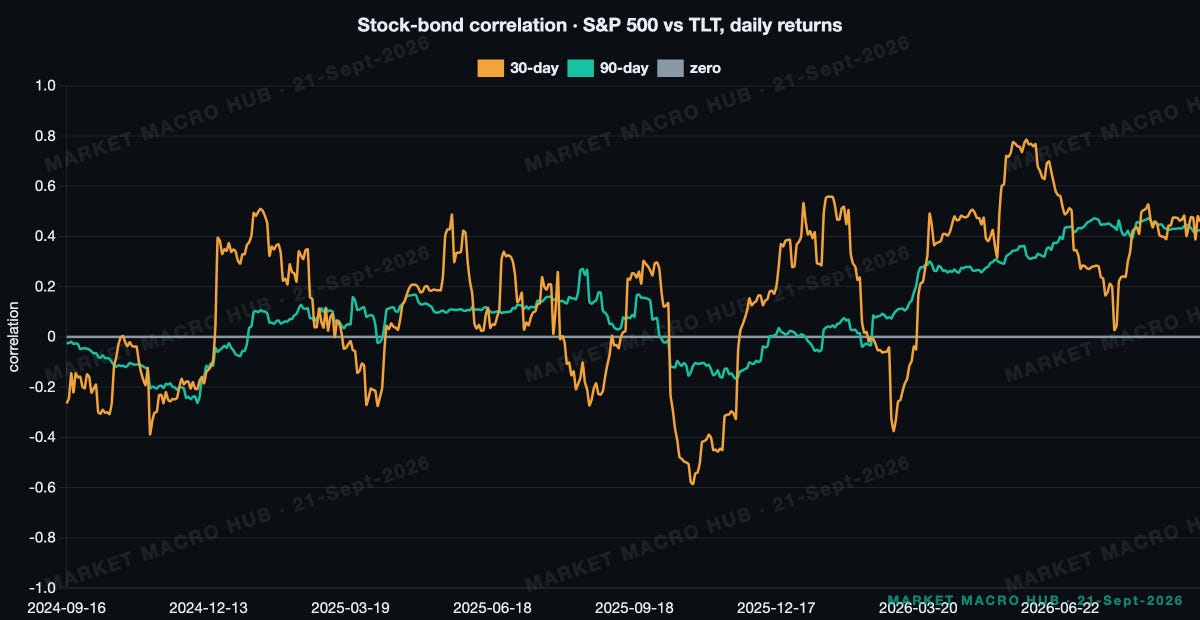Select the 0.8 y-axis tick label
This screenshot has width=1200, height=620.
46,136
